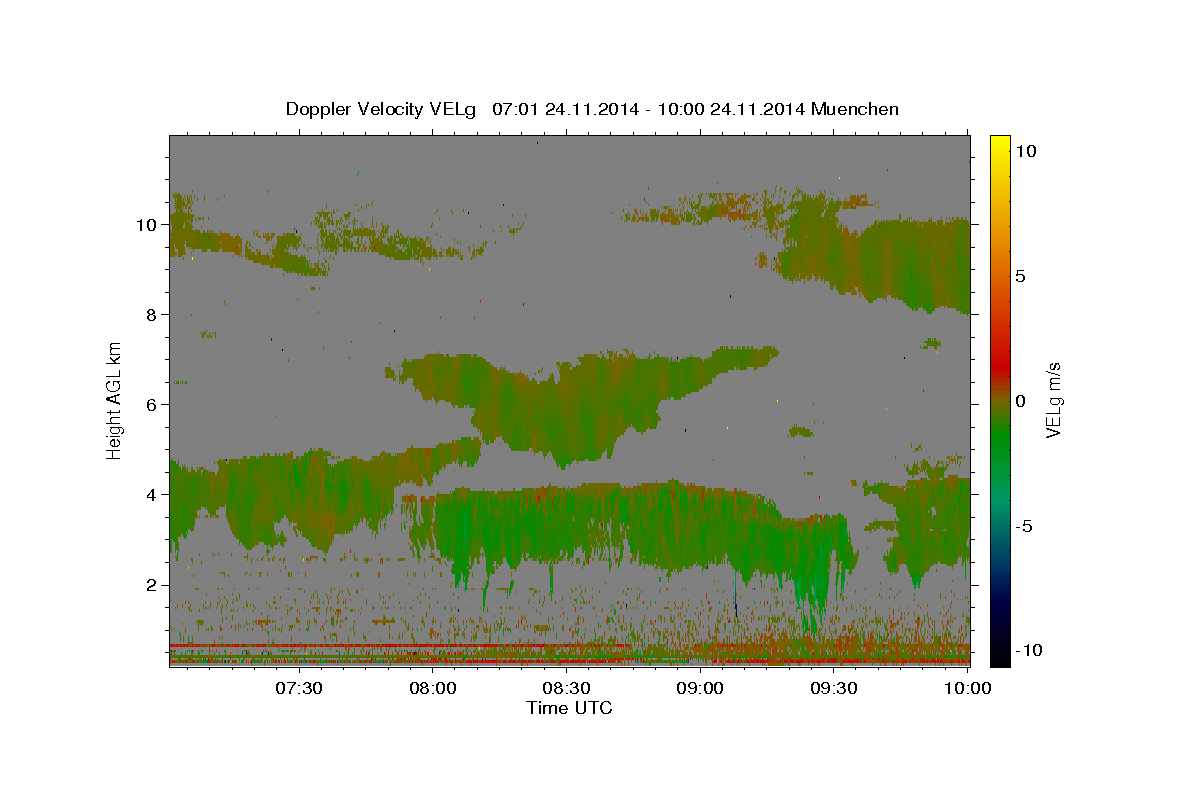The image size is (1200, 800).
Task: Click the velocity color bar scale
Action: 1000,400
